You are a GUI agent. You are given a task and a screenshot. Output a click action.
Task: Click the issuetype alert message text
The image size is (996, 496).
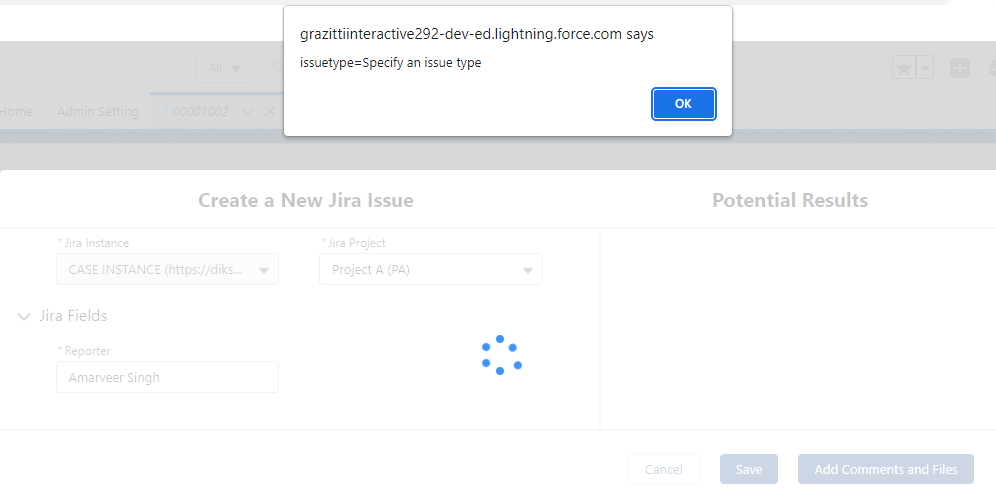tap(391, 63)
